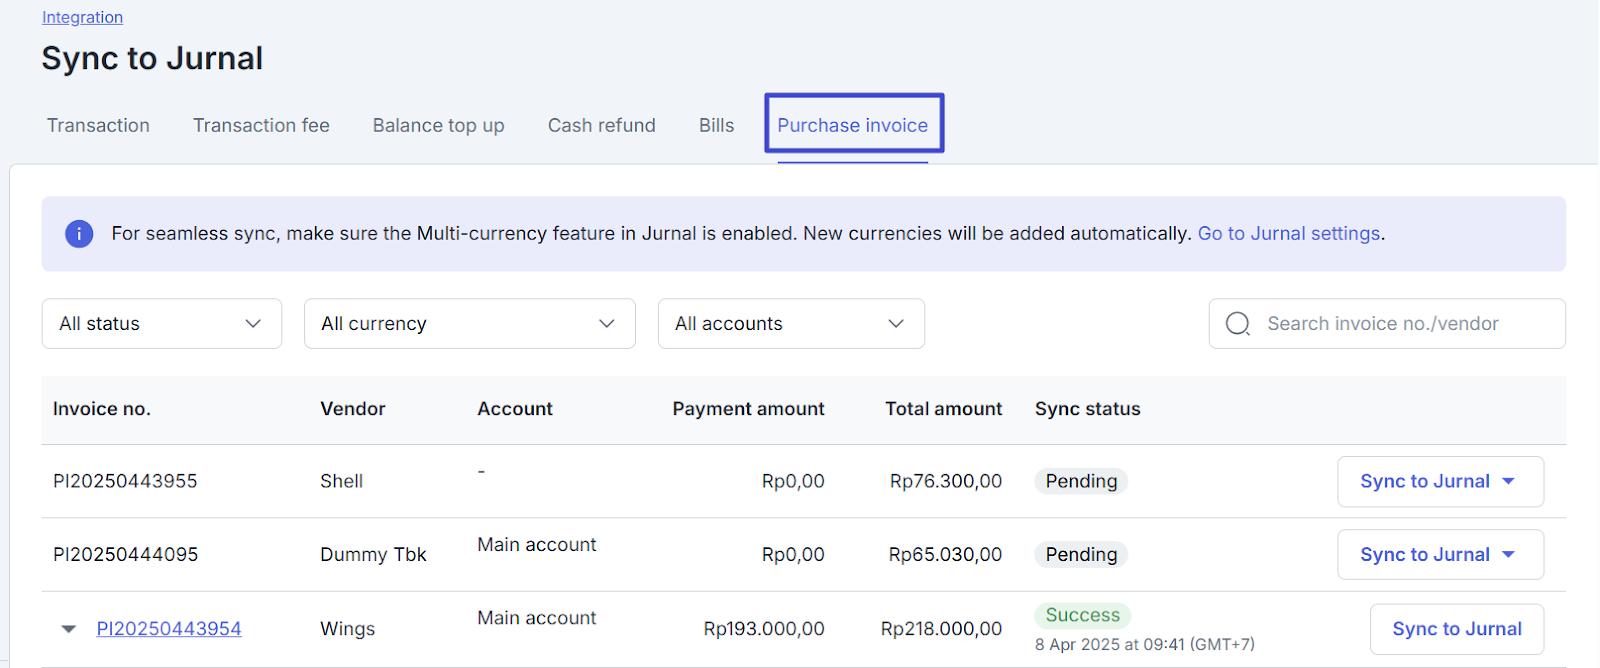
Task: Switch to the Transaction fee tab
Action: point(261,126)
